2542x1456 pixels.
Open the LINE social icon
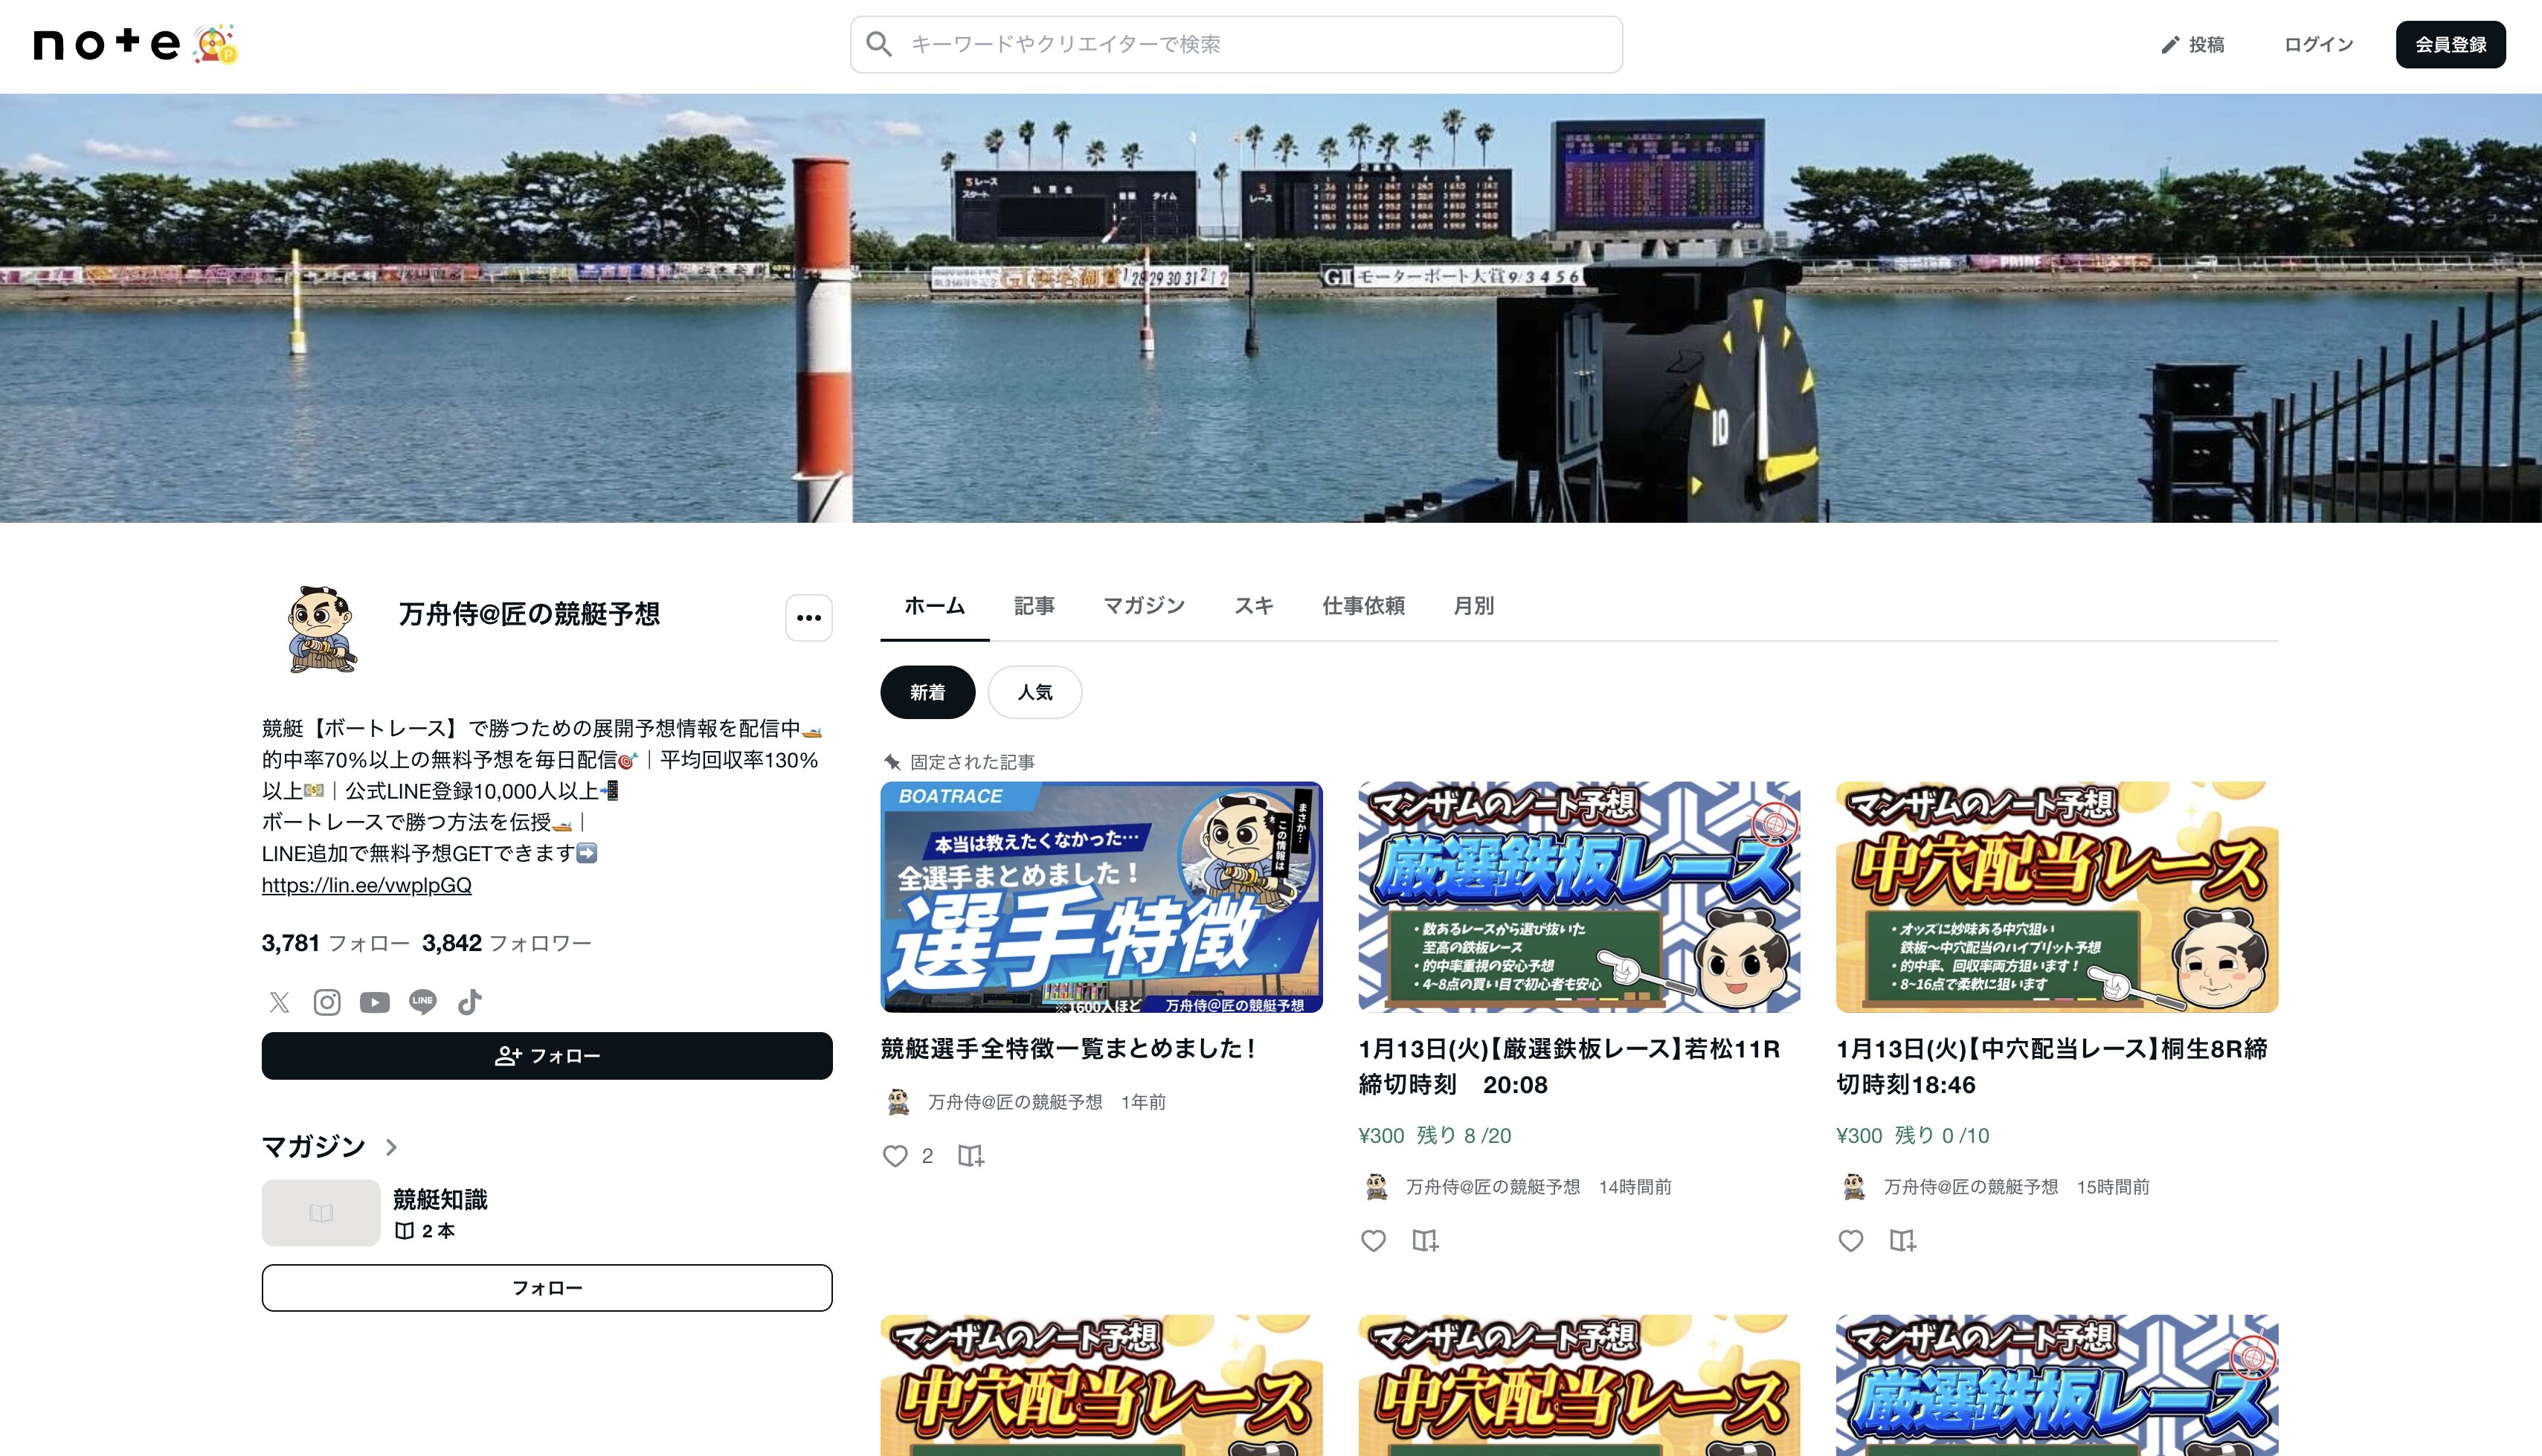(422, 1002)
